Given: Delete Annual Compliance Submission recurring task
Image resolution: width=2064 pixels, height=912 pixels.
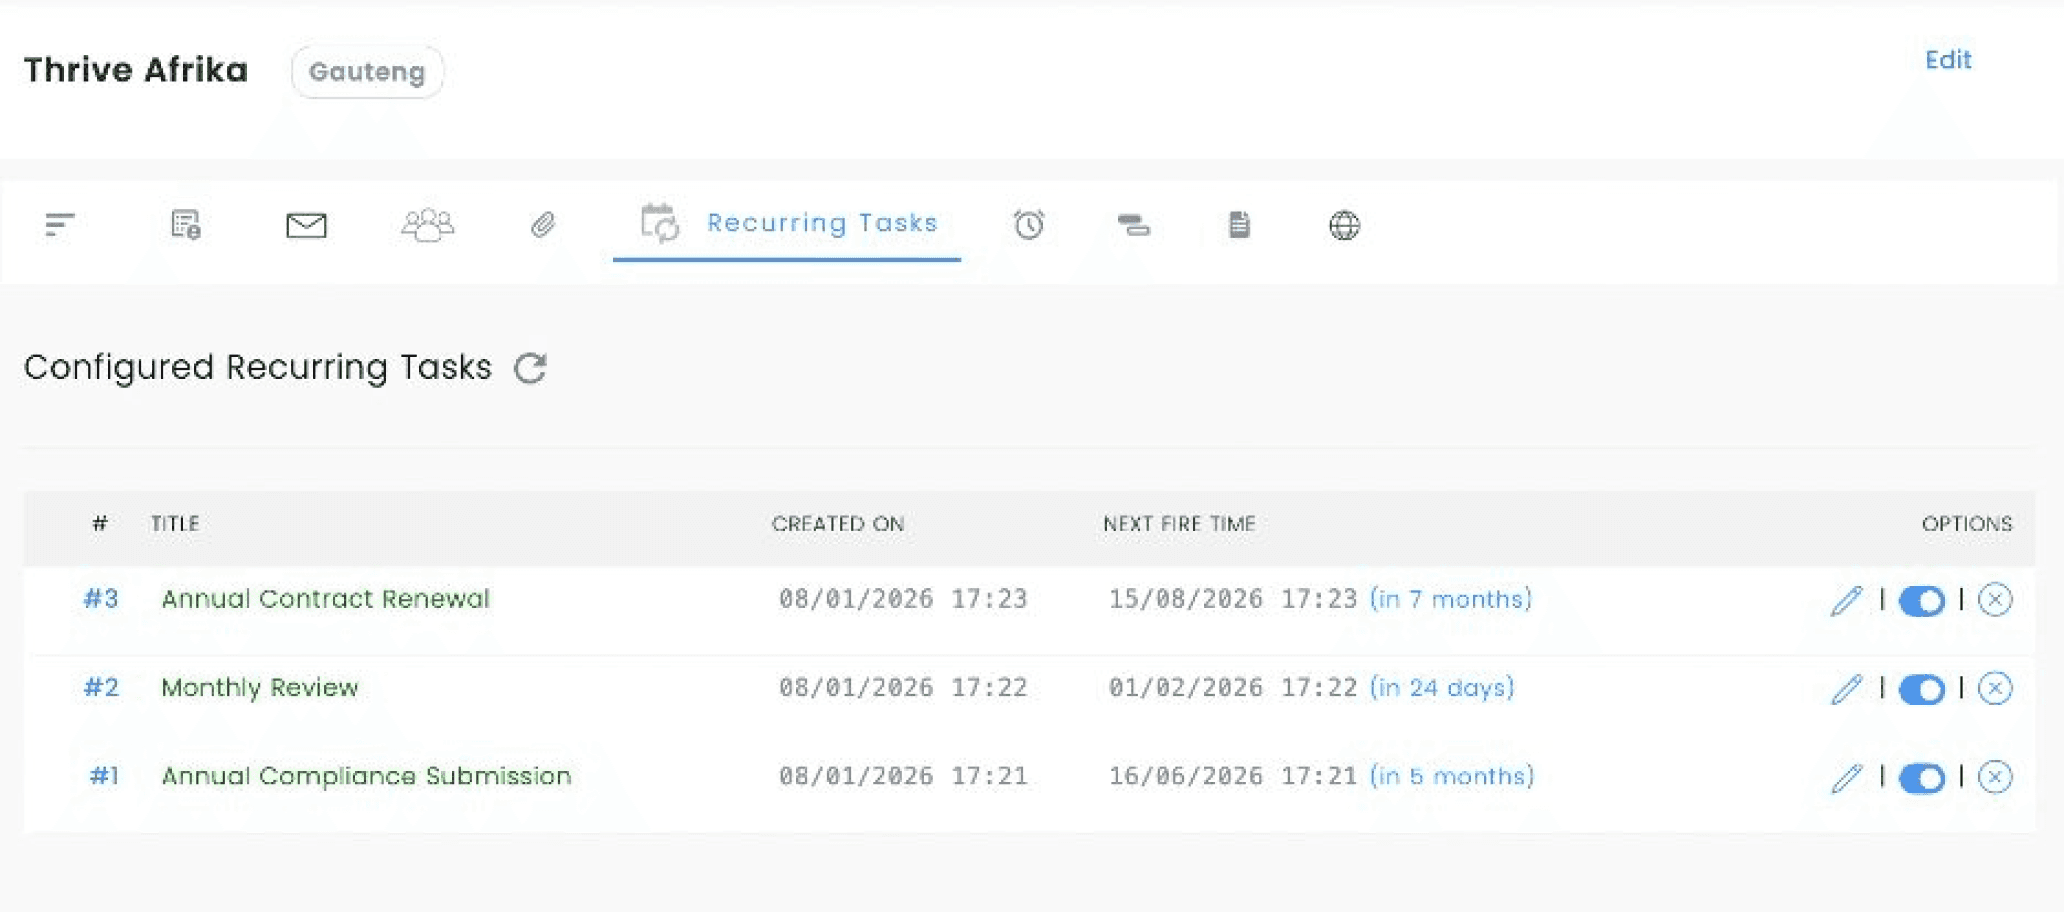Looking at the screenshot, I should pos(1995,777).
